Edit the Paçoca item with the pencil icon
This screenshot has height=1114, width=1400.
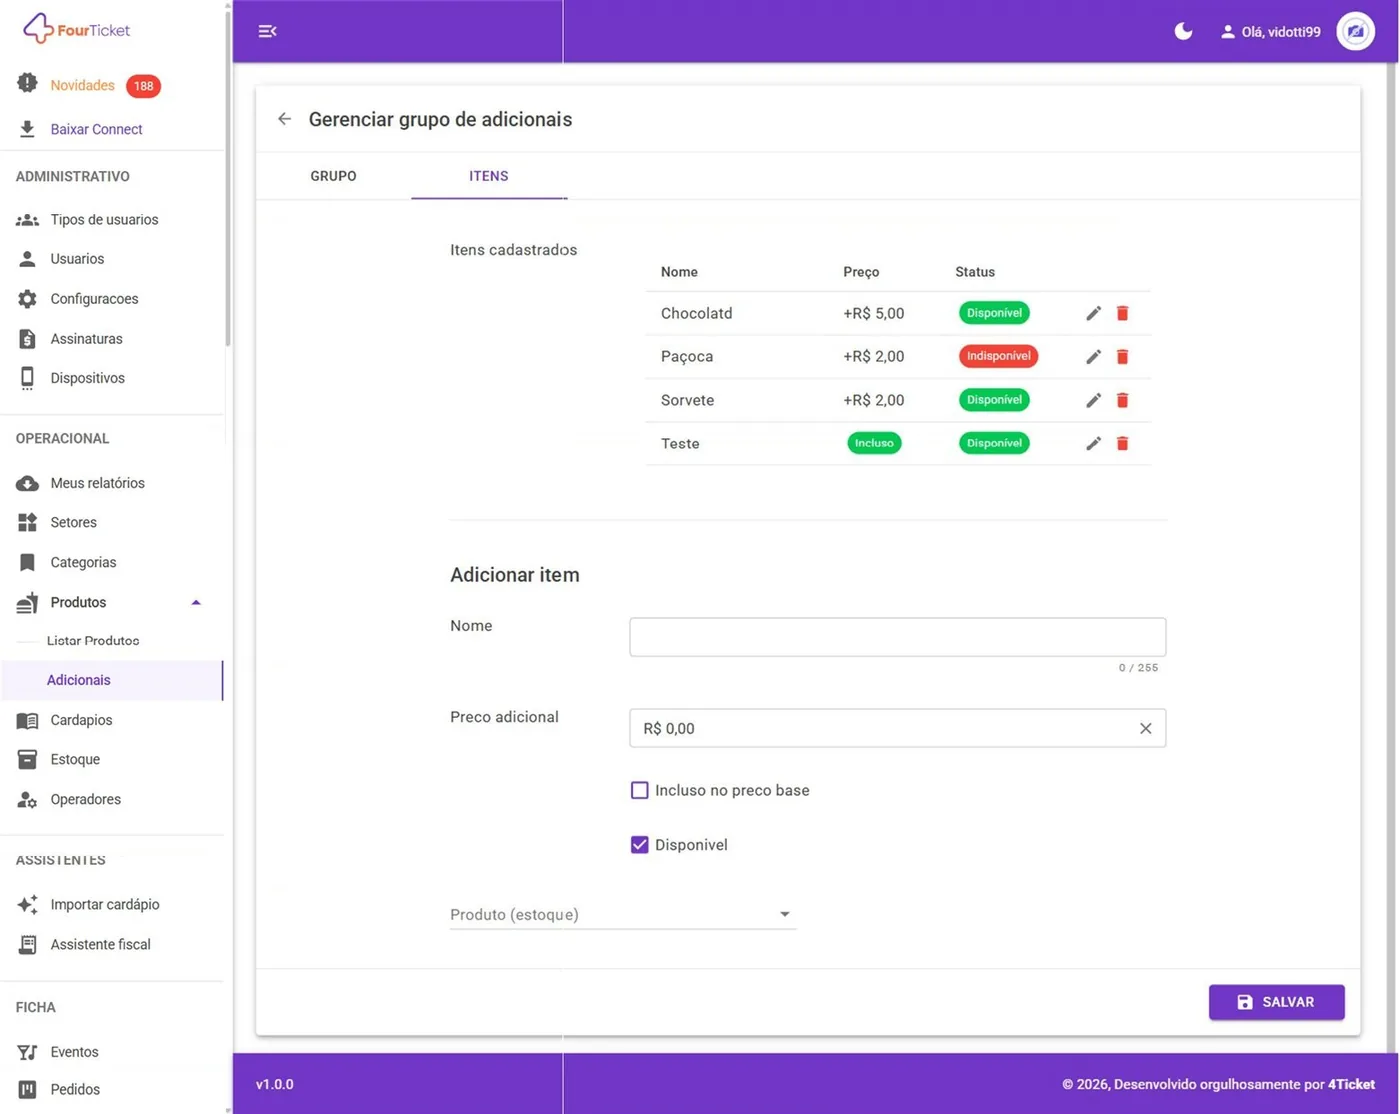click(x=1093, y=357)
